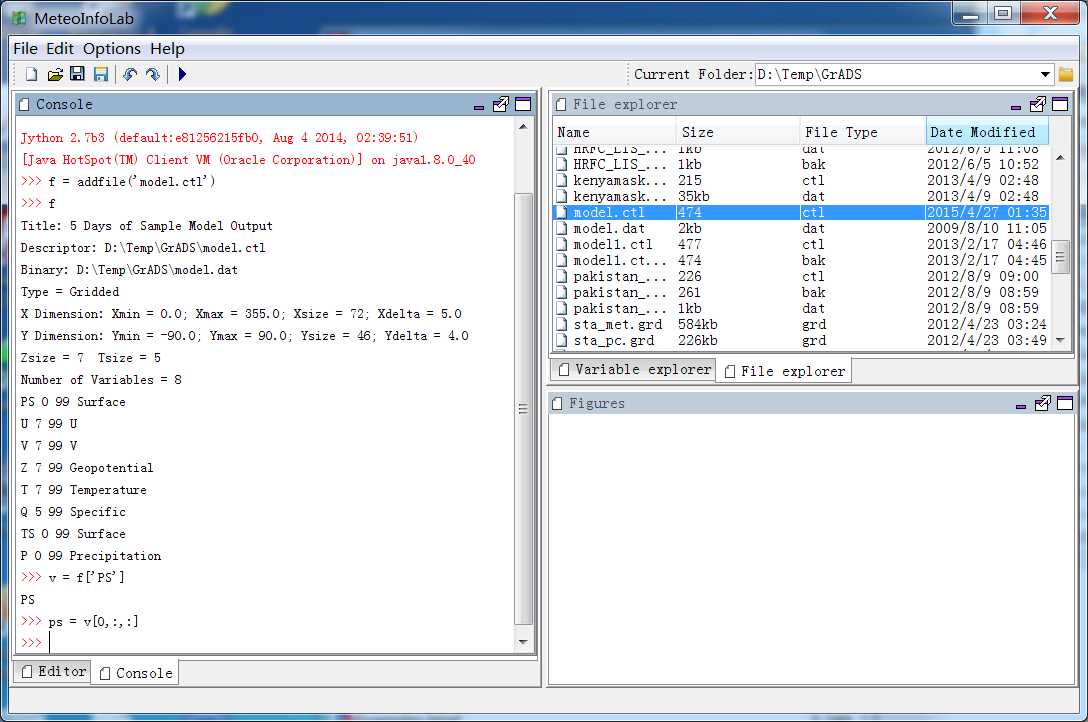This screenshot has height=722, width=1088.
Task: Sort files by Size column header
Action: tap(738, 132)
